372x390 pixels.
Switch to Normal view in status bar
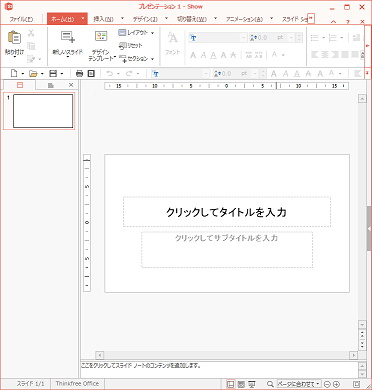(x=230, y=384)
